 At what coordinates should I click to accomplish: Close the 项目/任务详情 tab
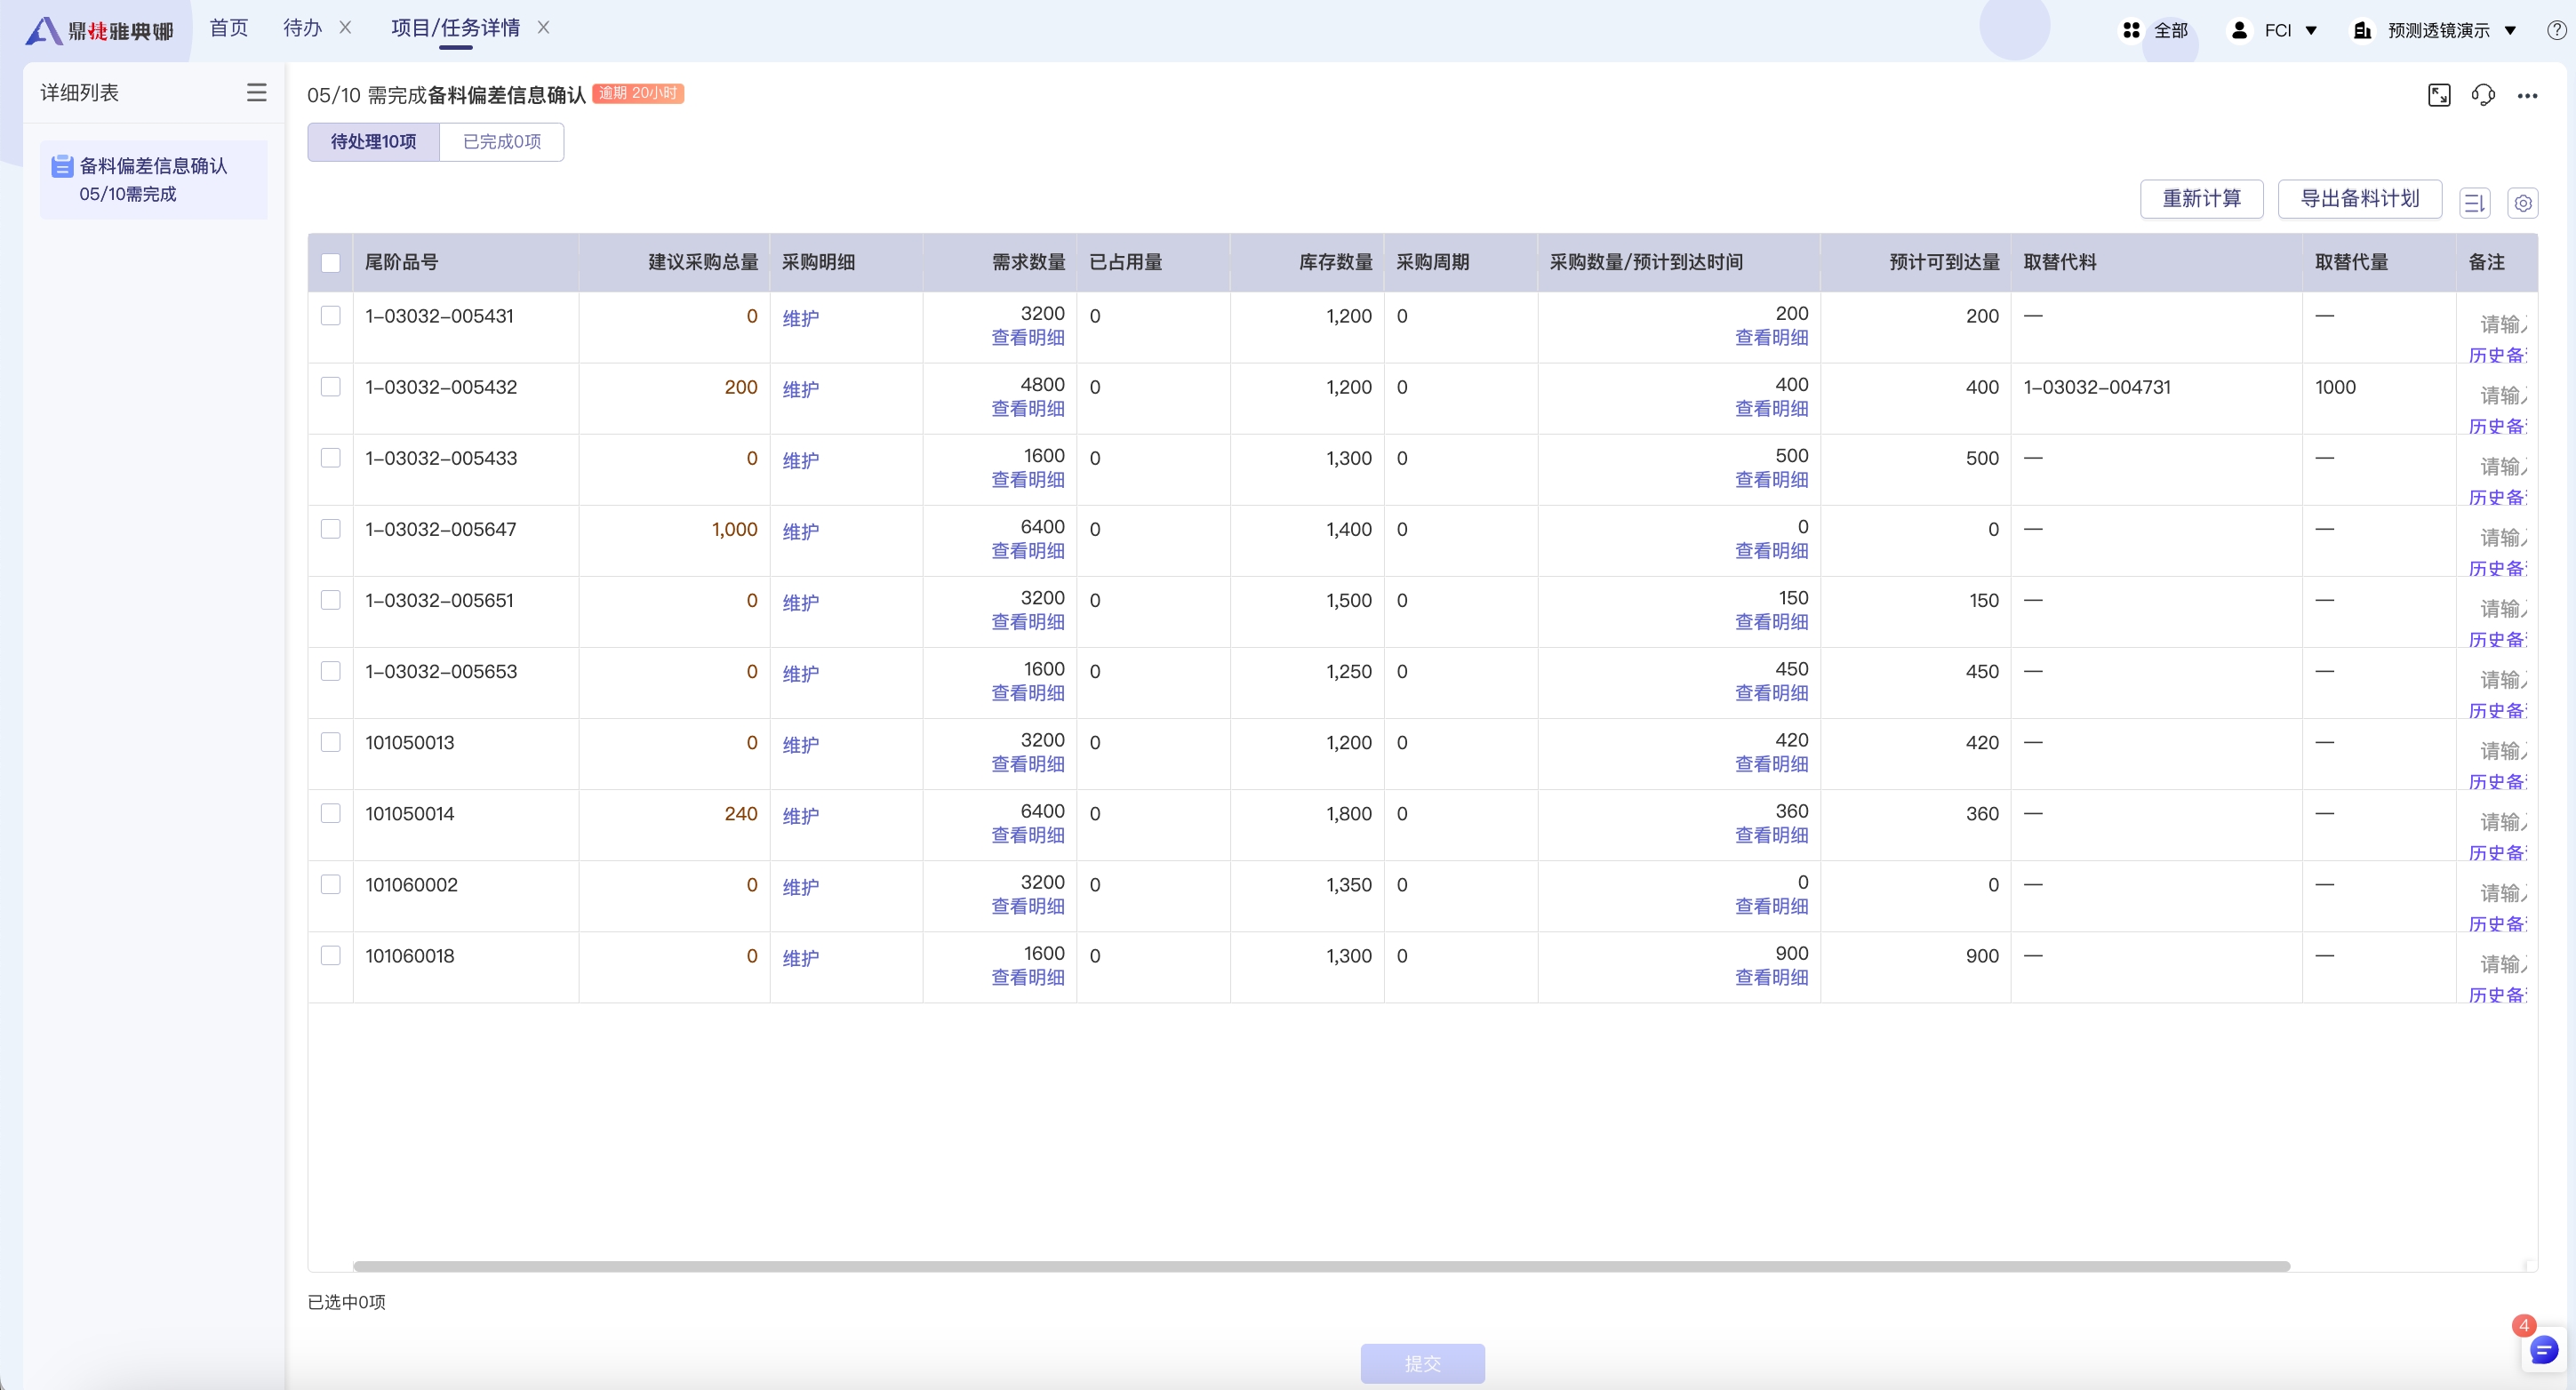point(544,28)
